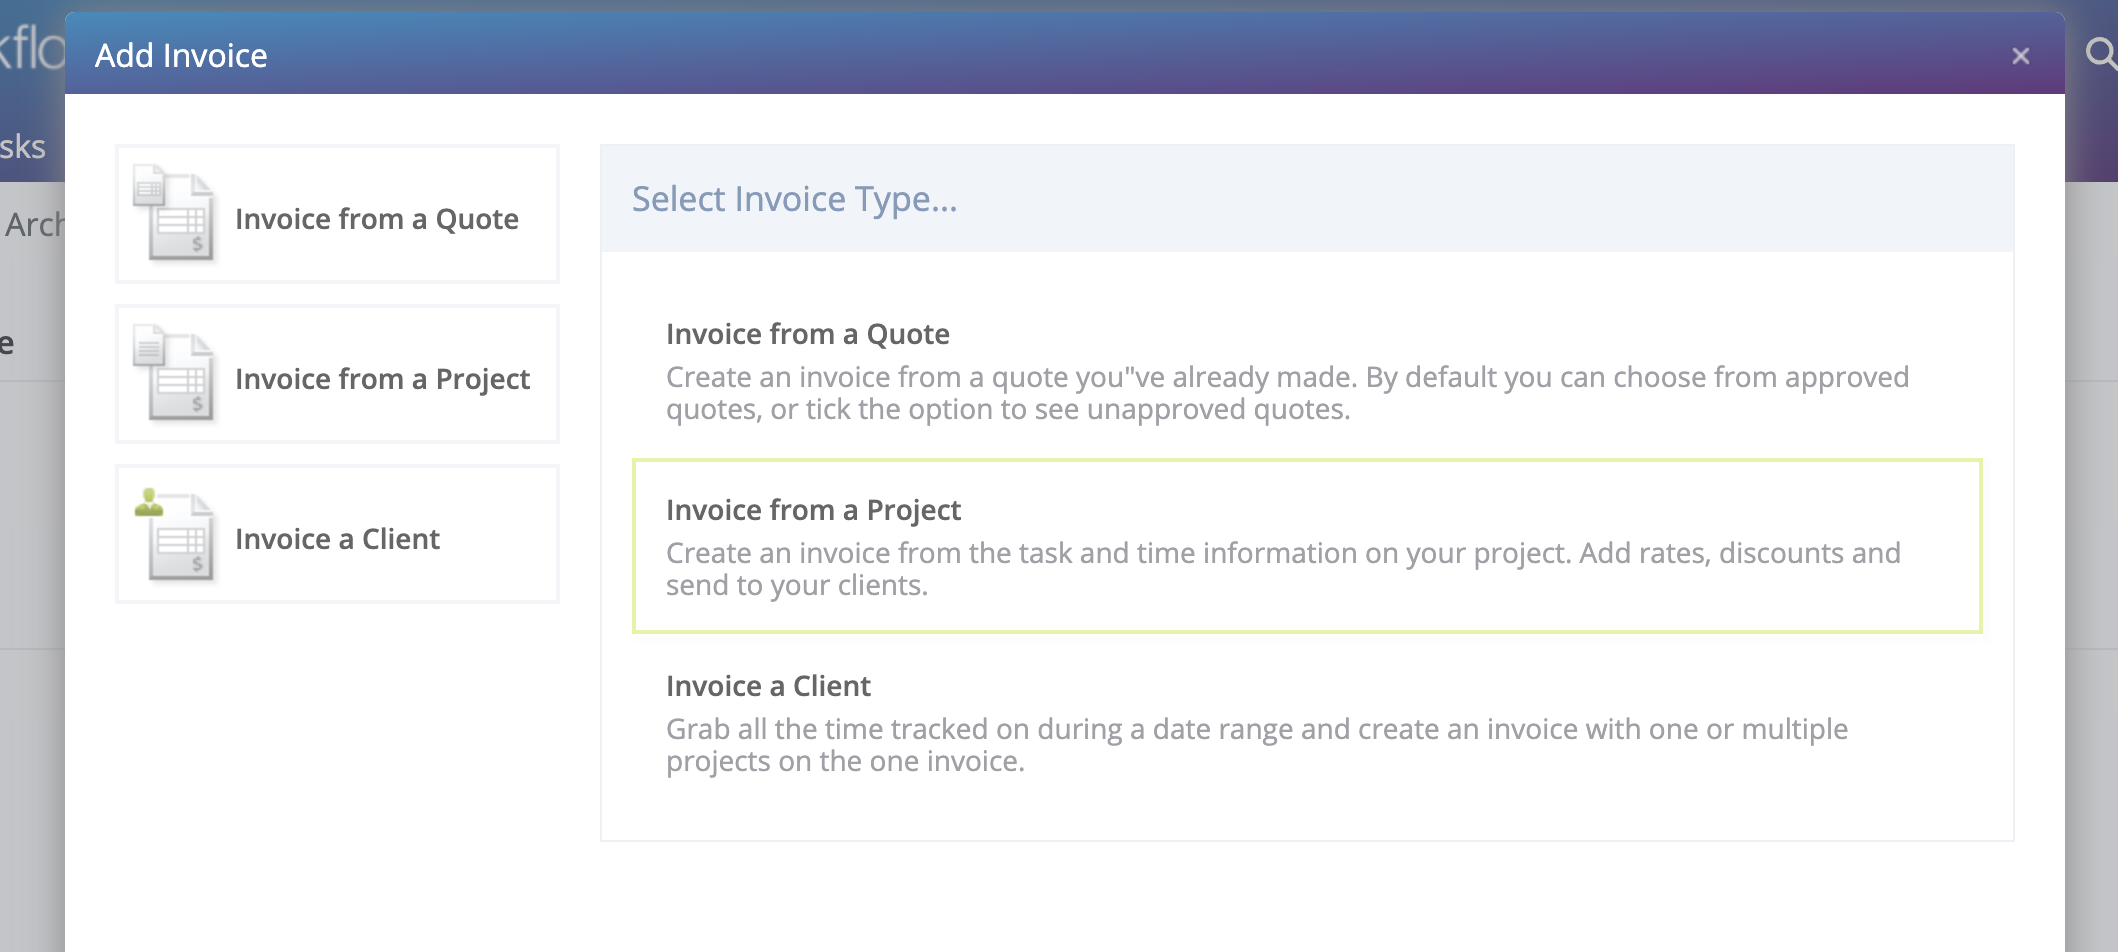Click the client description about date range
The width and height of the screenshot is (2118, 952).
pos(1257,745)
